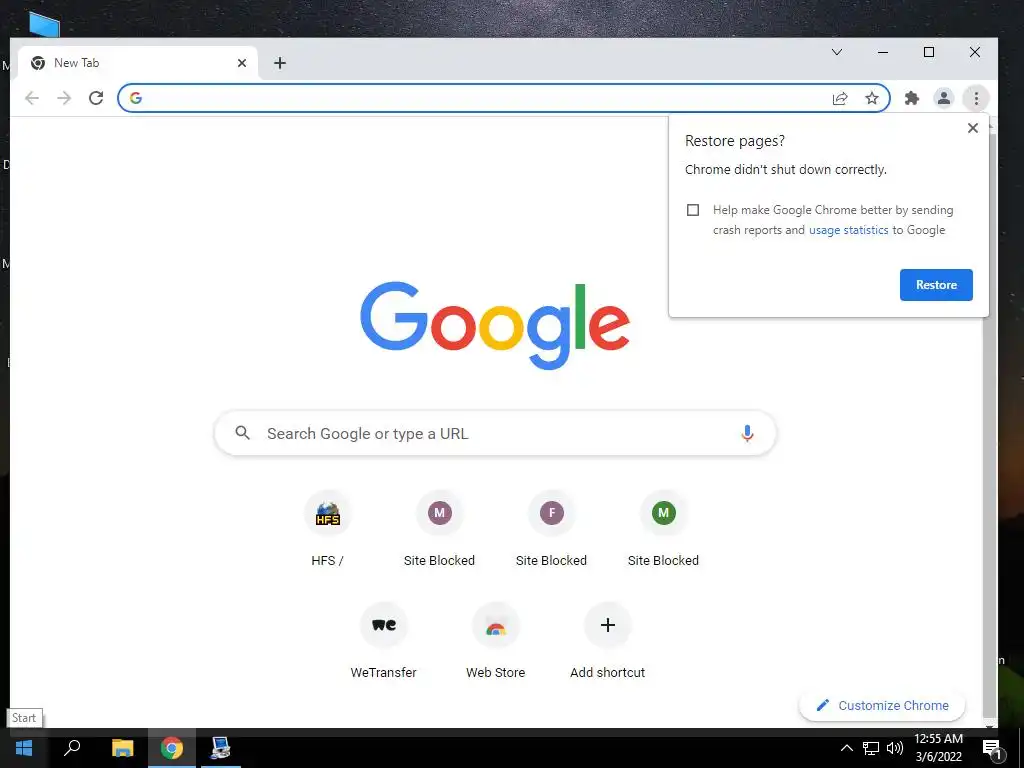This screenshot has width=1024, height=768.
Task: Share this page via share icon
Action: [840, 98]
